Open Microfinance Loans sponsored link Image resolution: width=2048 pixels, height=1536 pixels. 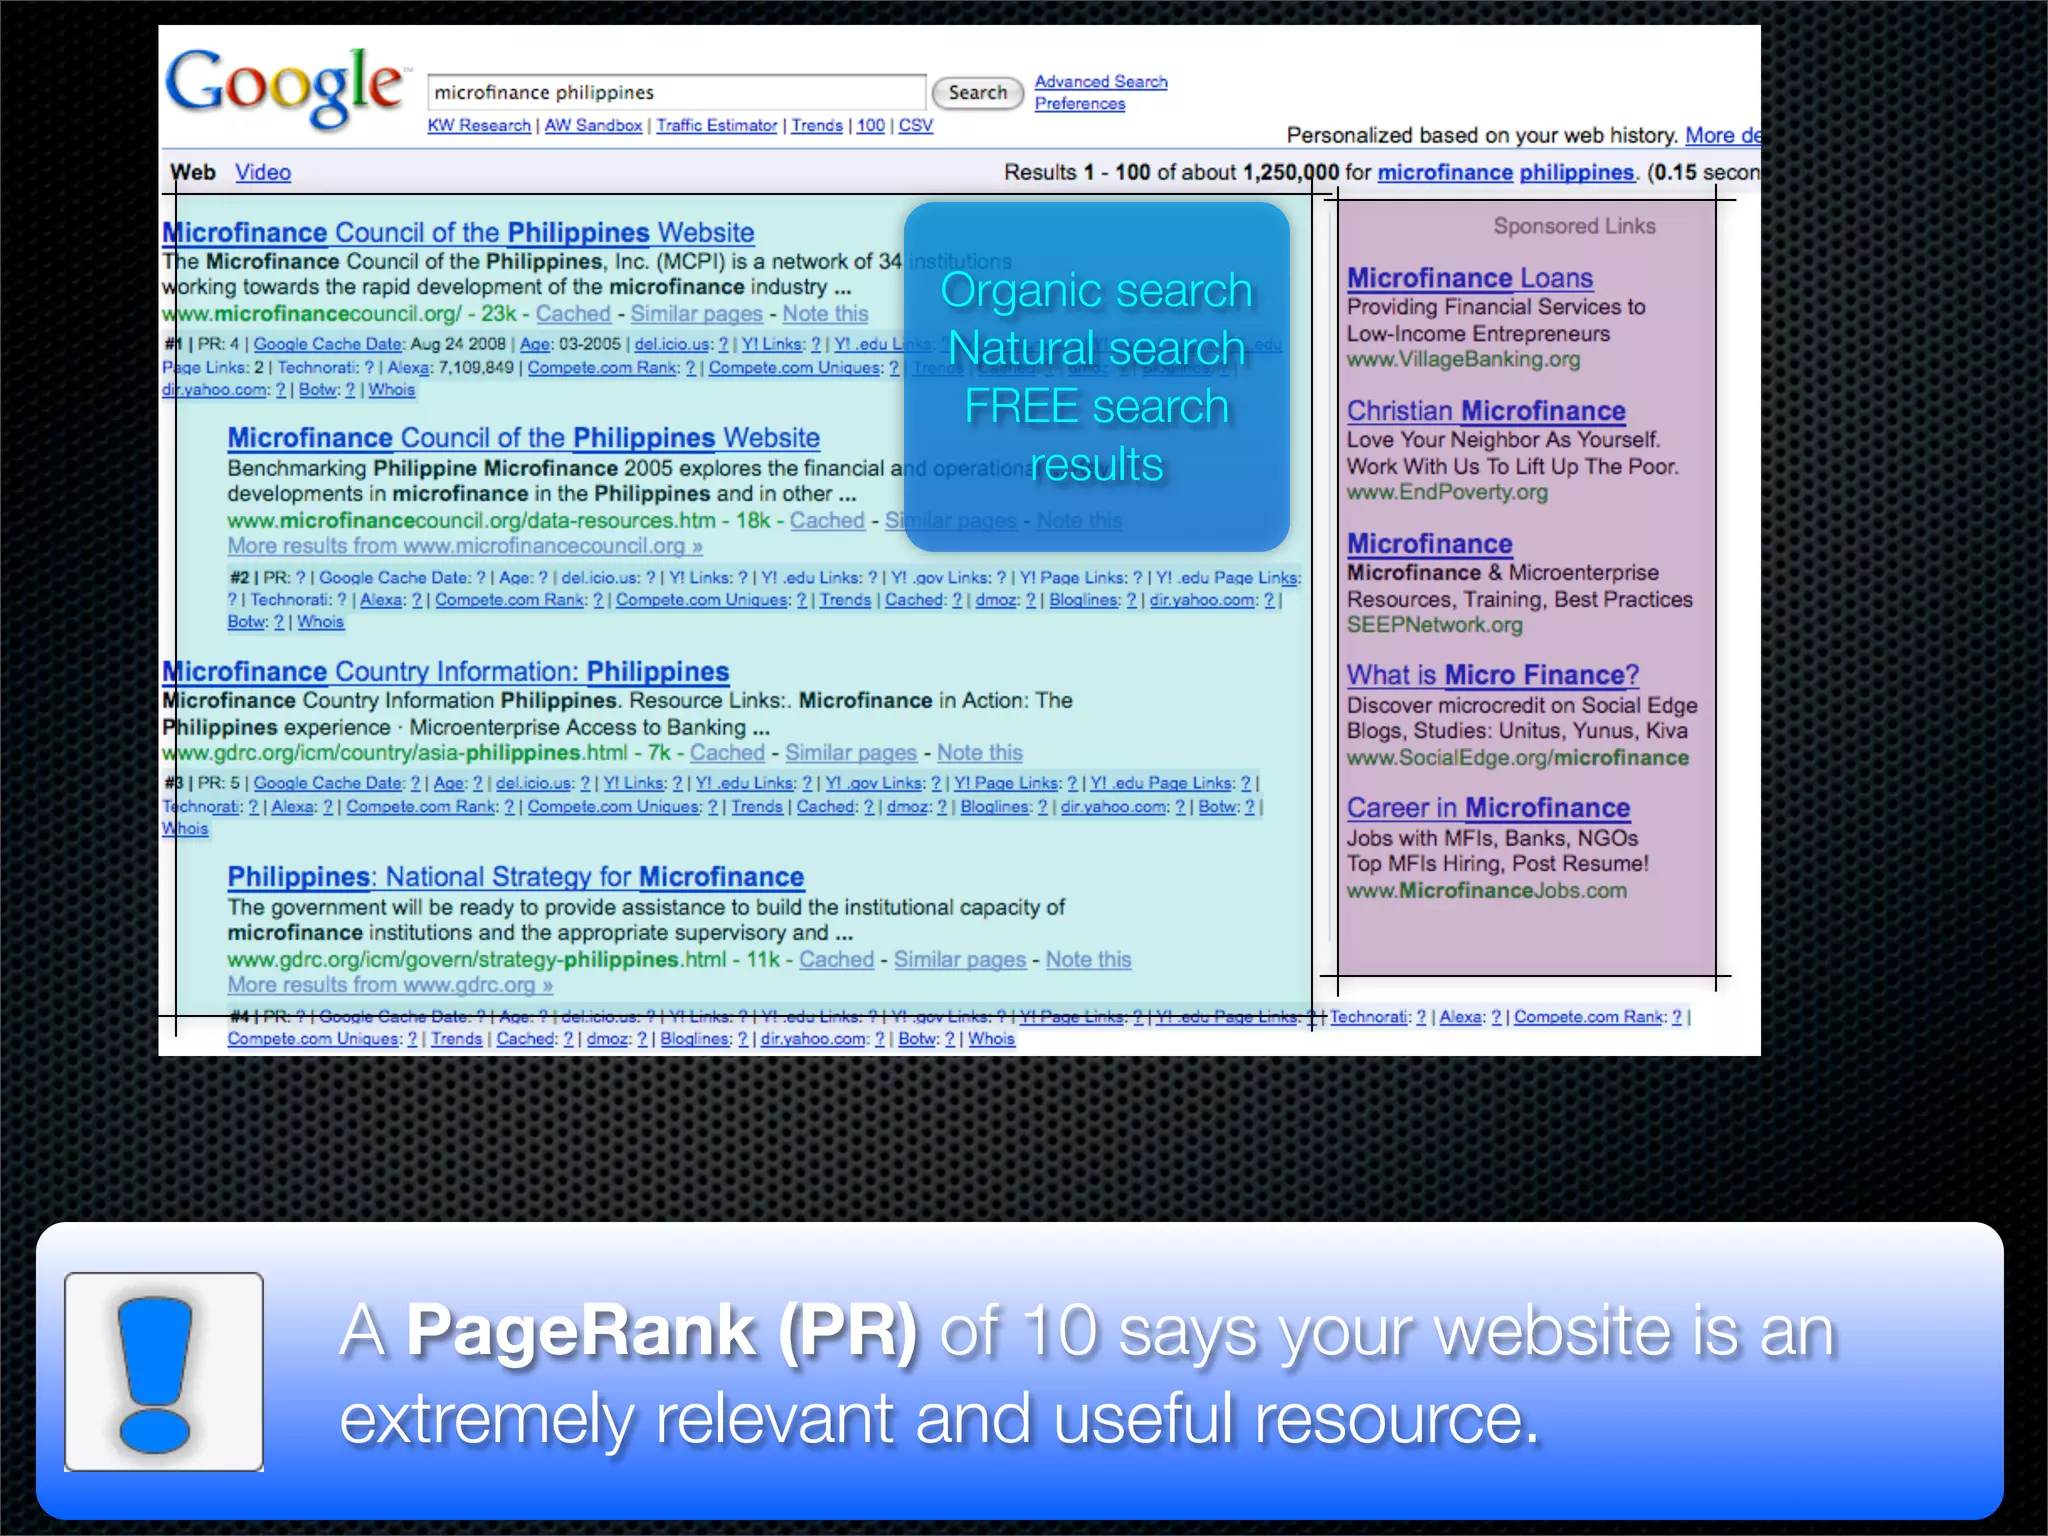point(1470,278)
